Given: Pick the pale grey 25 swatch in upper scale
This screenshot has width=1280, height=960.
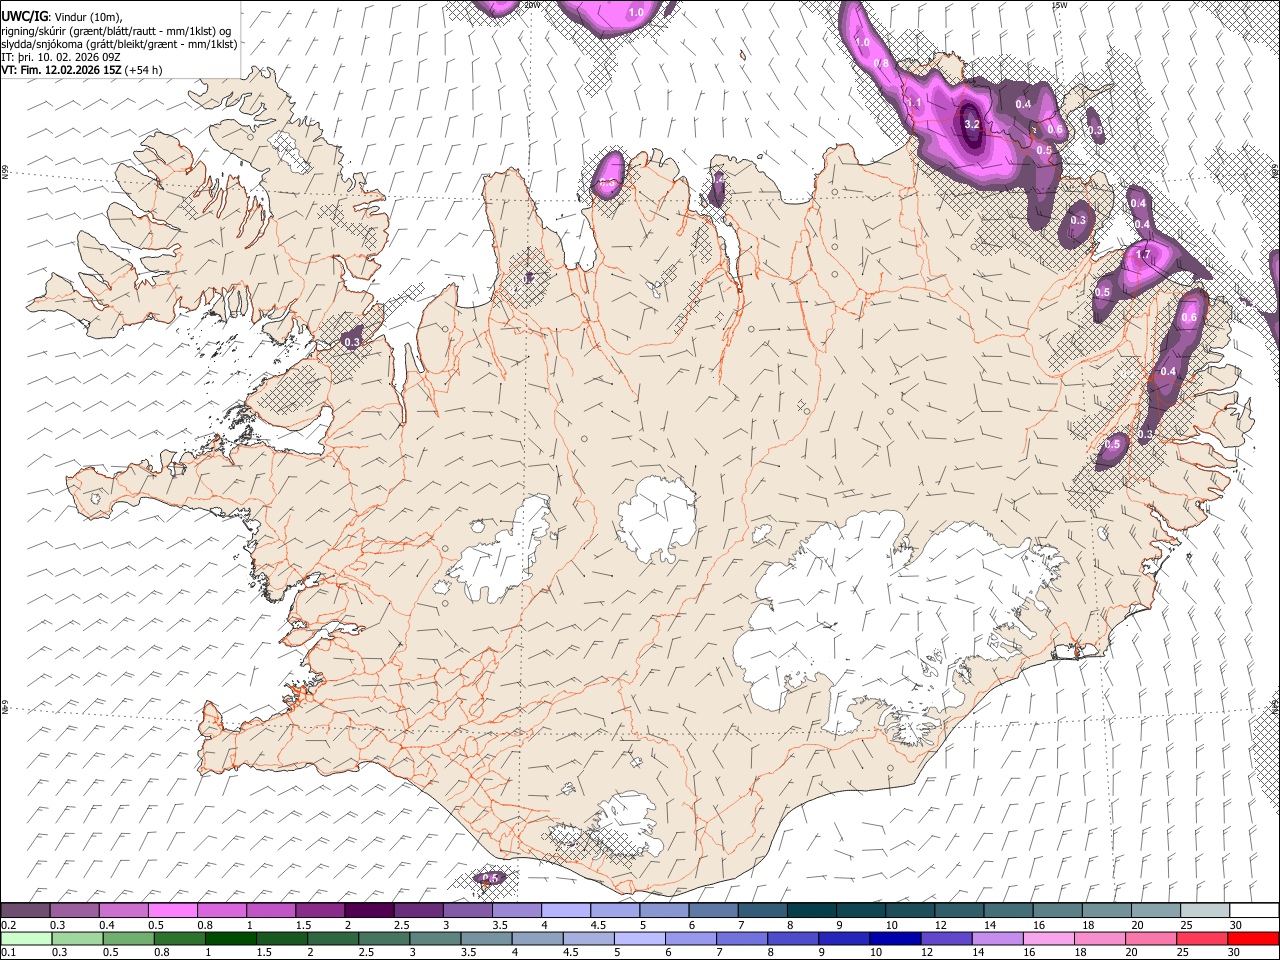Looking at the screenshot, I should 1206,910.
